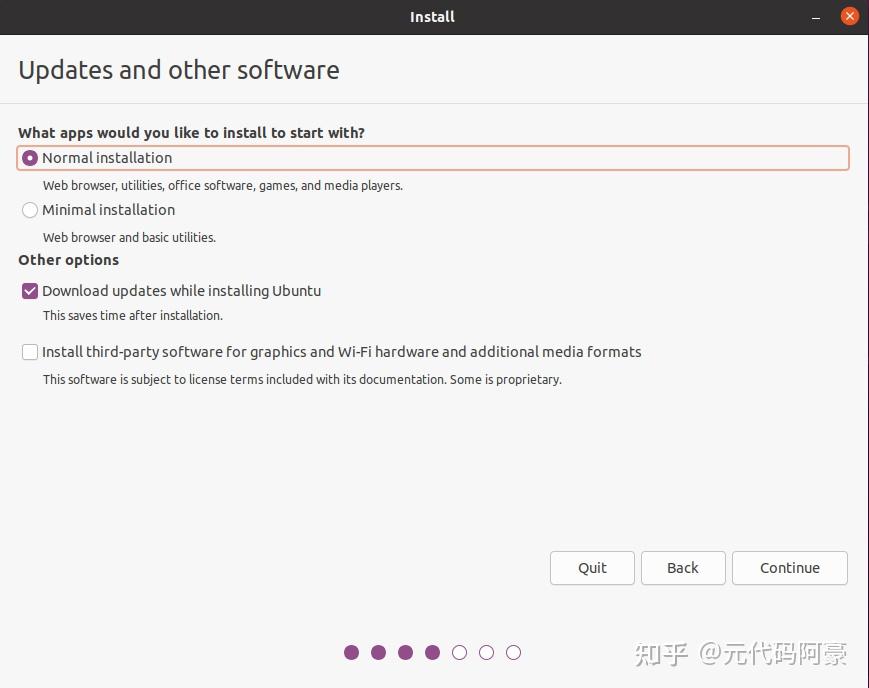Click the fifth unfilled progress dot
The height and width of the screenshot is (688, 869).
click(459, 652)
